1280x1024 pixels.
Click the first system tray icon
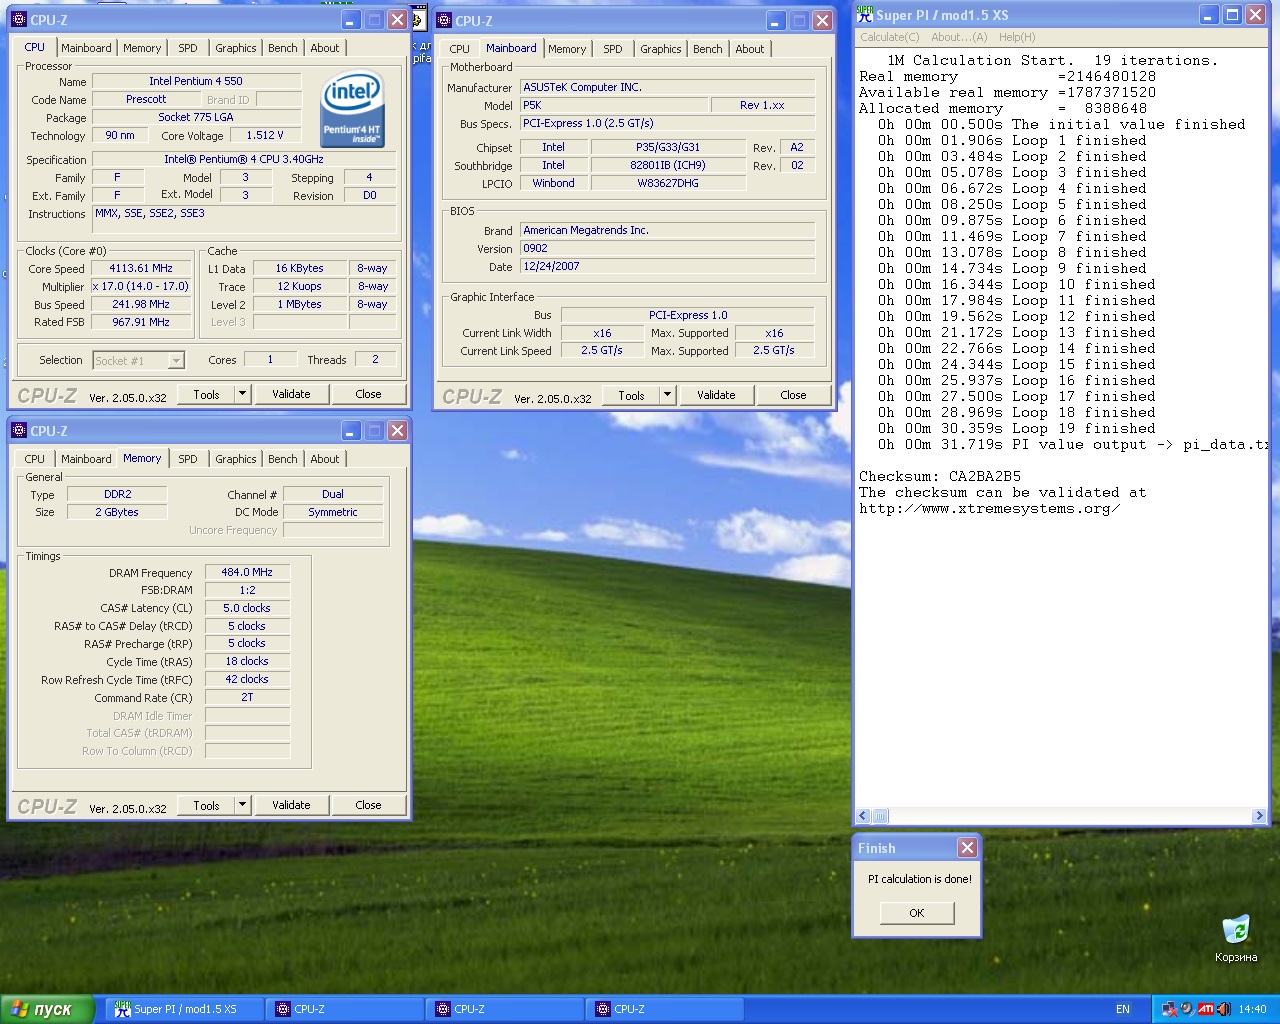coord(1169,1009)
